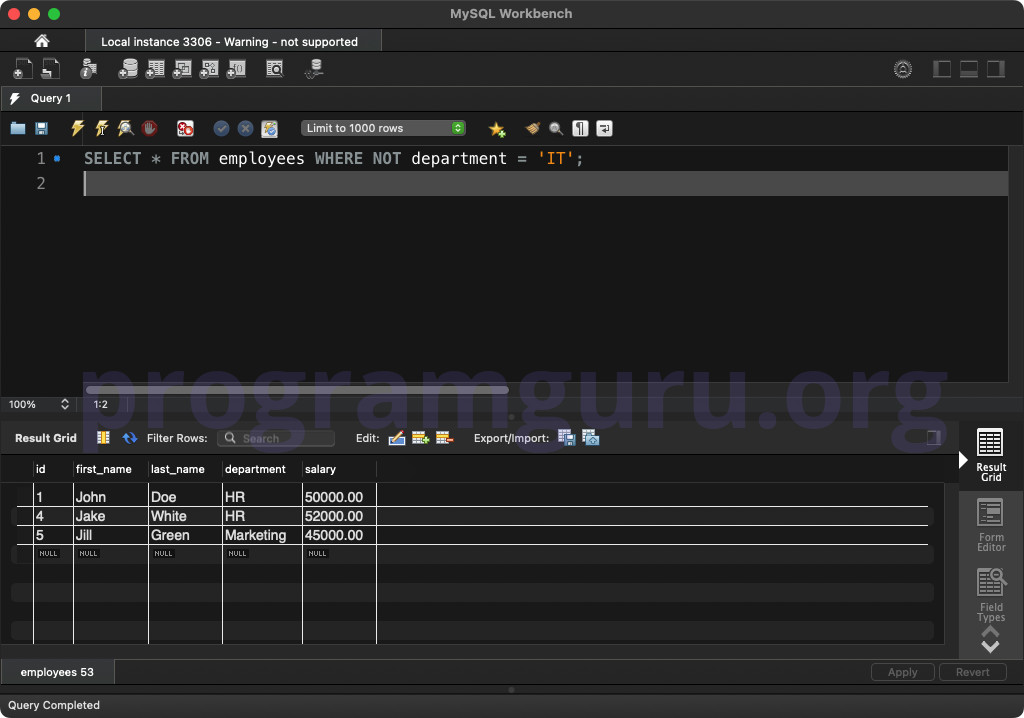Open find panel magnifier icon in editor toolbar
1024x718 pixels.
[x=556, y=128]
